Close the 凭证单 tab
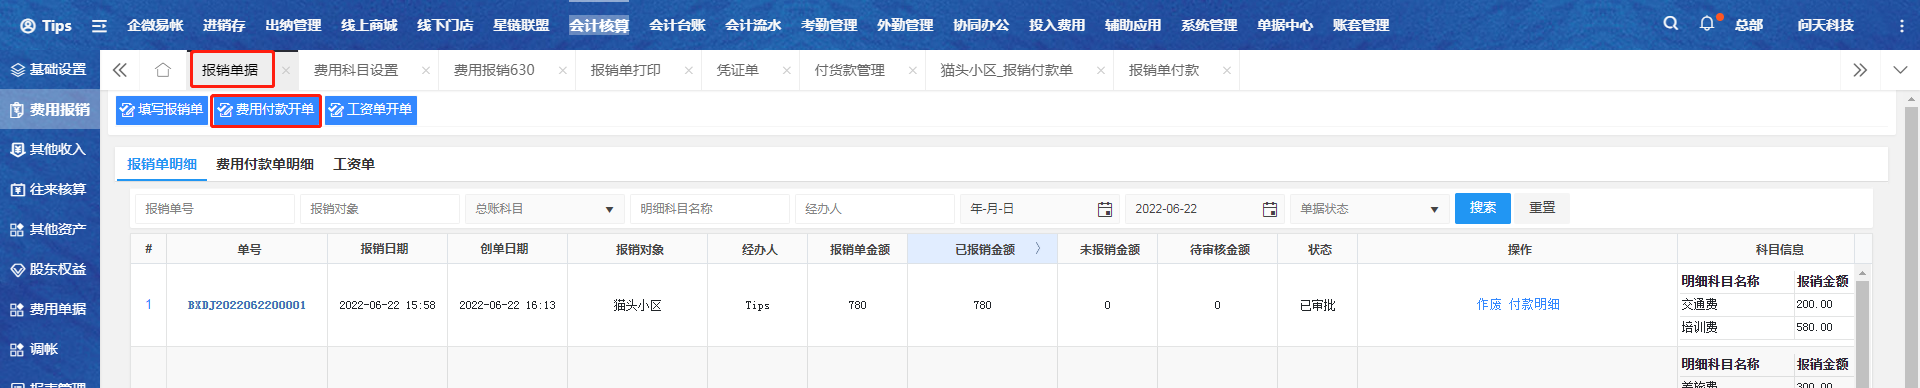Image resolution: width=1920 pixels, height=388 pixels. 787,70
